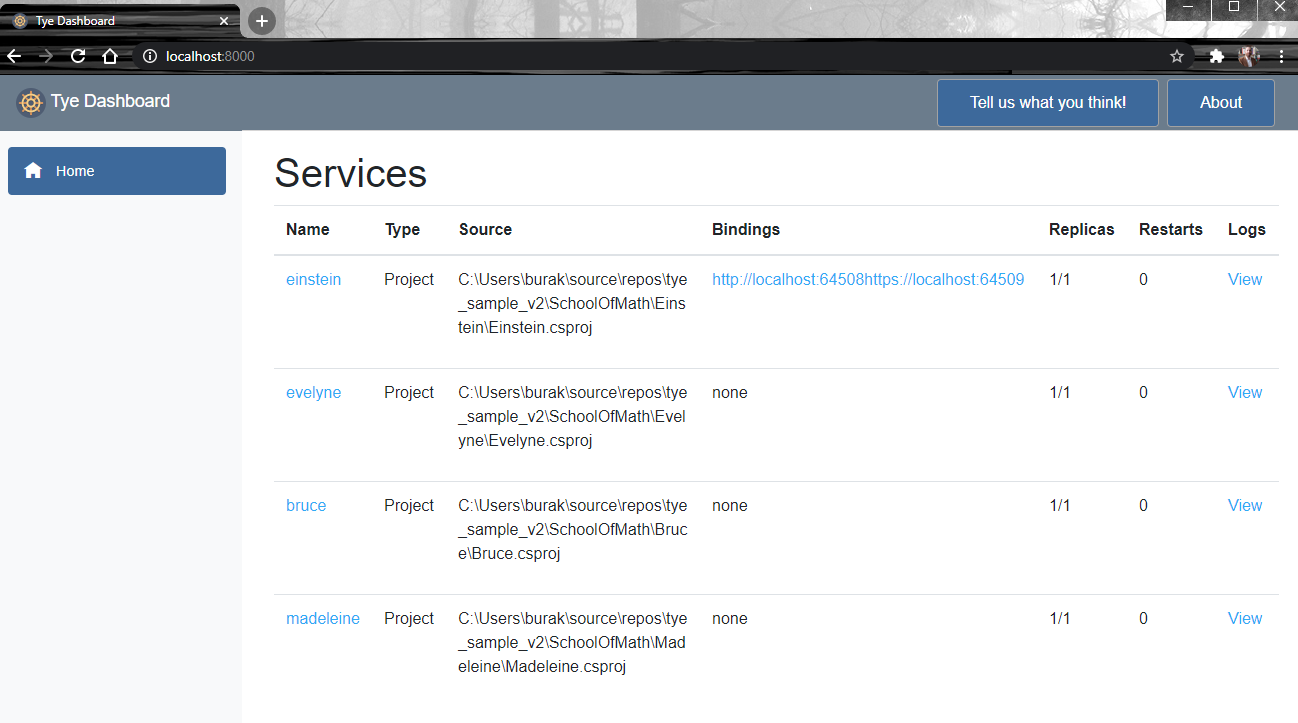The image size is (1298, 723).
Task: Click the Tye Dashboard title text
Action: pos(110,101)
